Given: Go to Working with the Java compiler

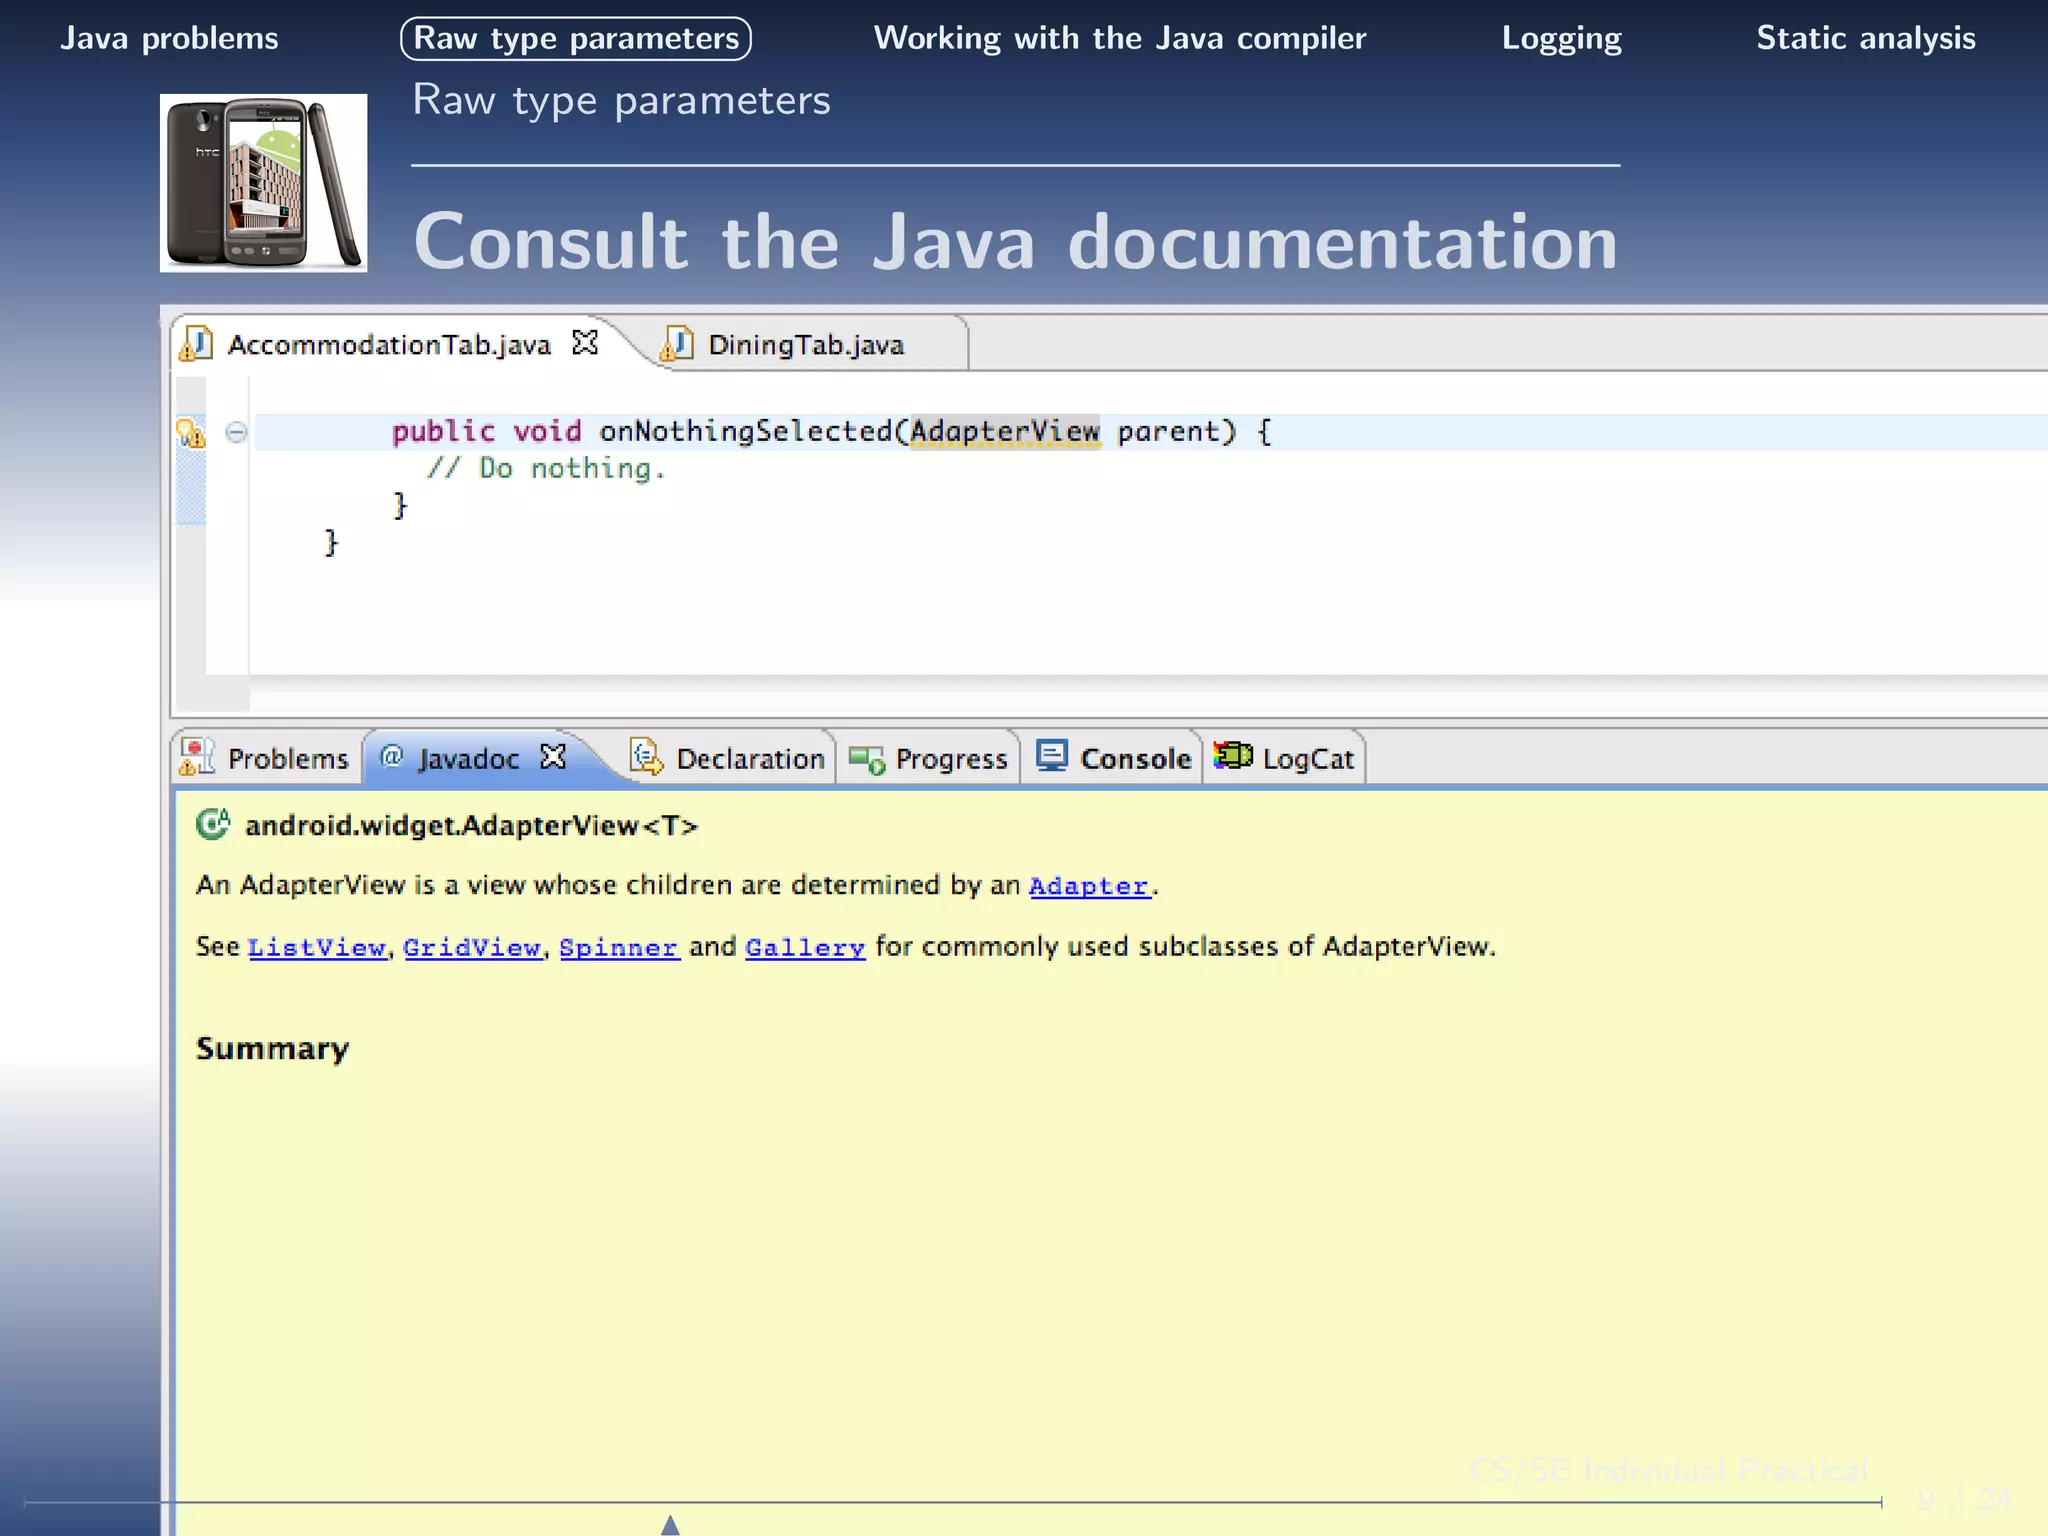Looking at the screenshot, I should click(1119, 38).
